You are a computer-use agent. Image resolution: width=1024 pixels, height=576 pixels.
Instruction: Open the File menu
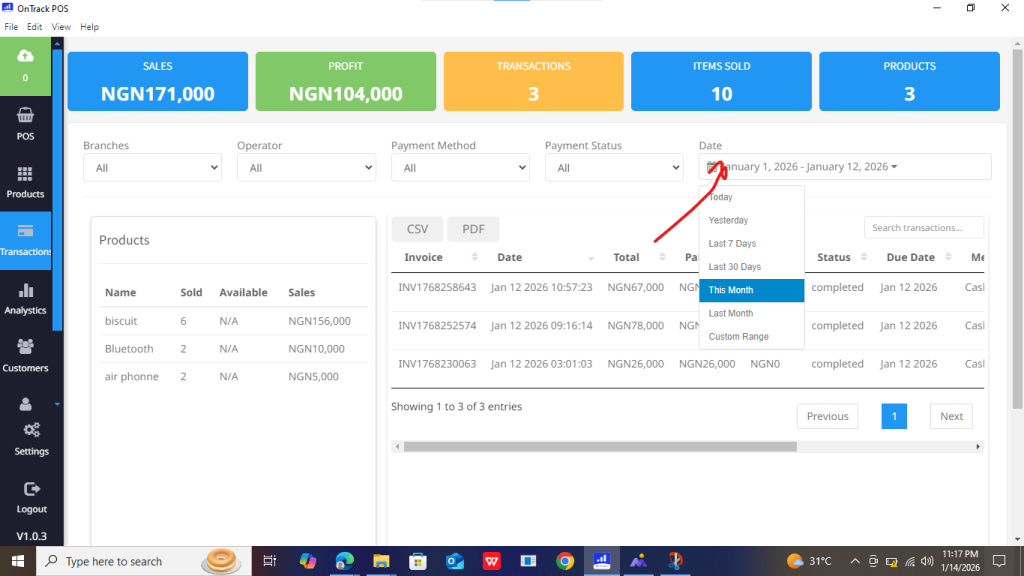coord(10,27)
